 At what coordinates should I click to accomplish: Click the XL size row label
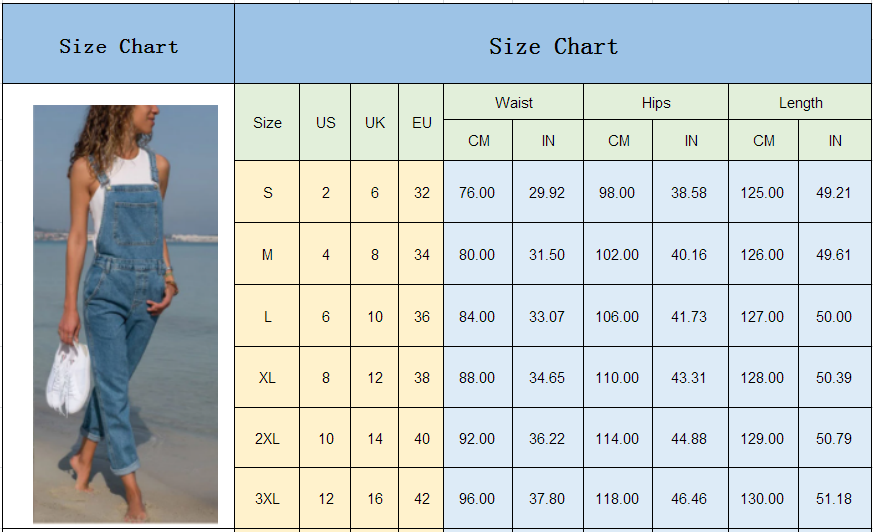pos(267,378)
